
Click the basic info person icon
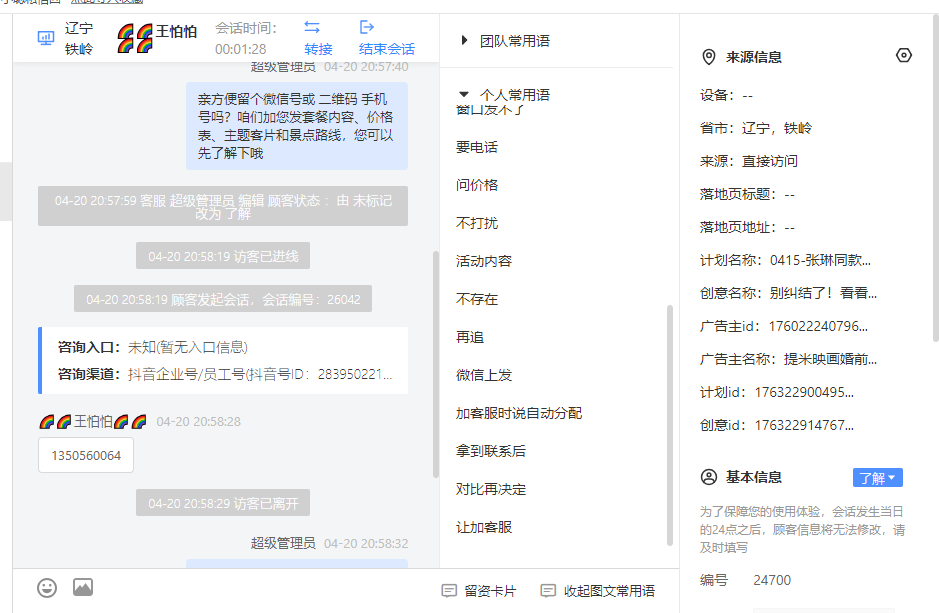(x=708, y=477)
